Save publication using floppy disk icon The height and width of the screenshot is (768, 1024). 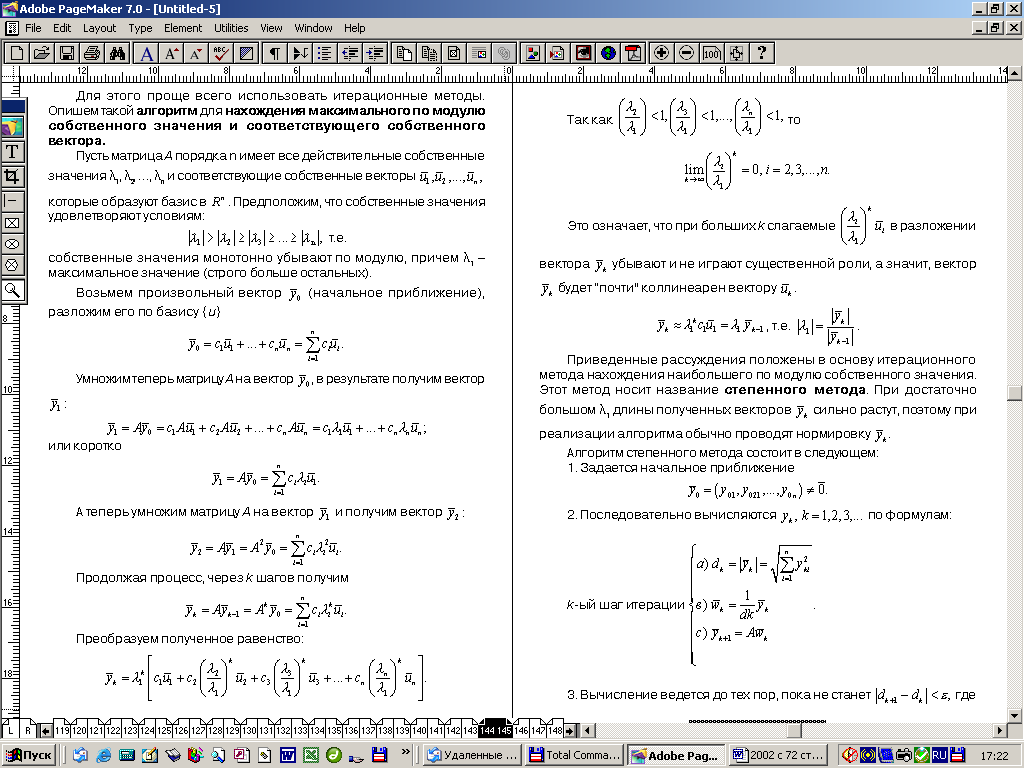point(67,53)
